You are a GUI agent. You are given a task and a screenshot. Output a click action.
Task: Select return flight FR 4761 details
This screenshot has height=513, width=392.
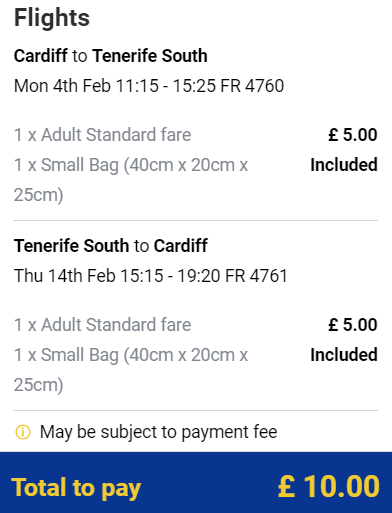pyautogui.click(x=151, y=276)
